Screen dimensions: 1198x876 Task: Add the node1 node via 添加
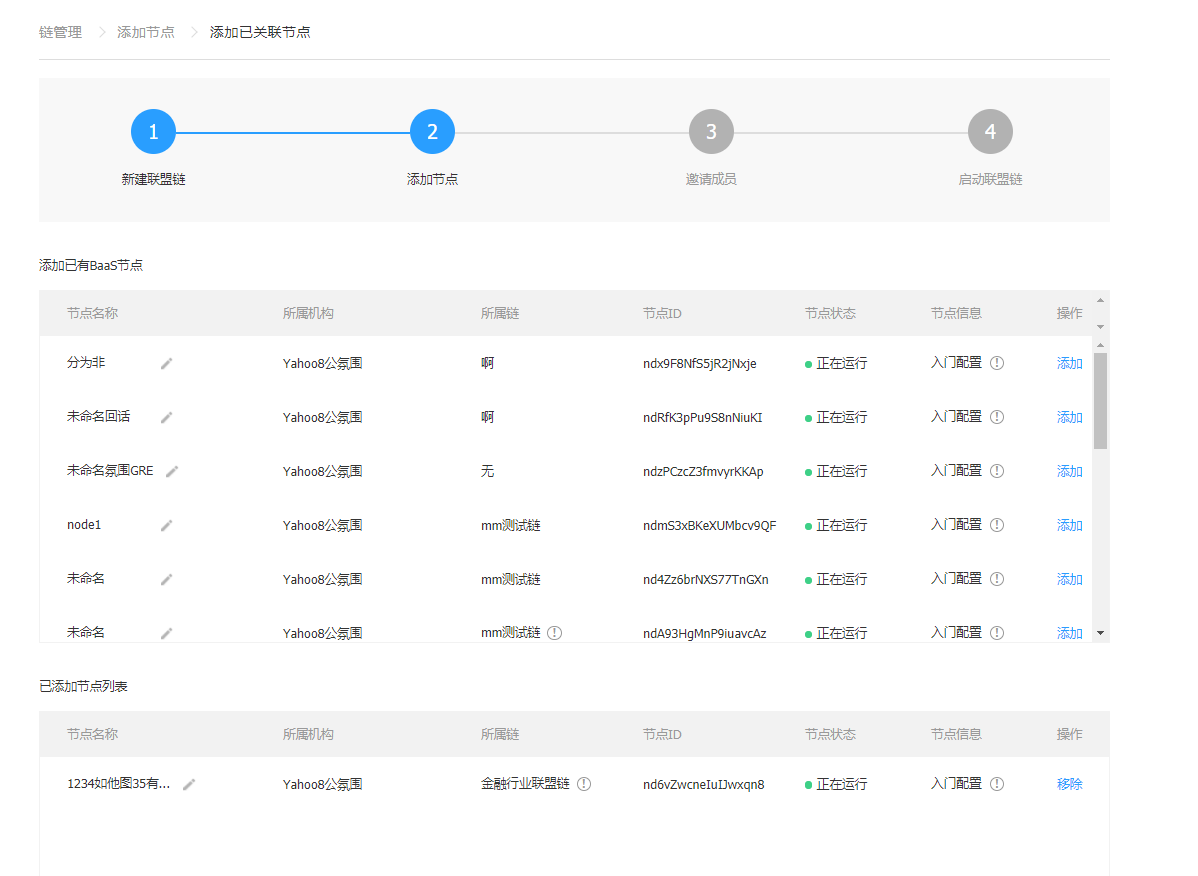pos(1069,526)
